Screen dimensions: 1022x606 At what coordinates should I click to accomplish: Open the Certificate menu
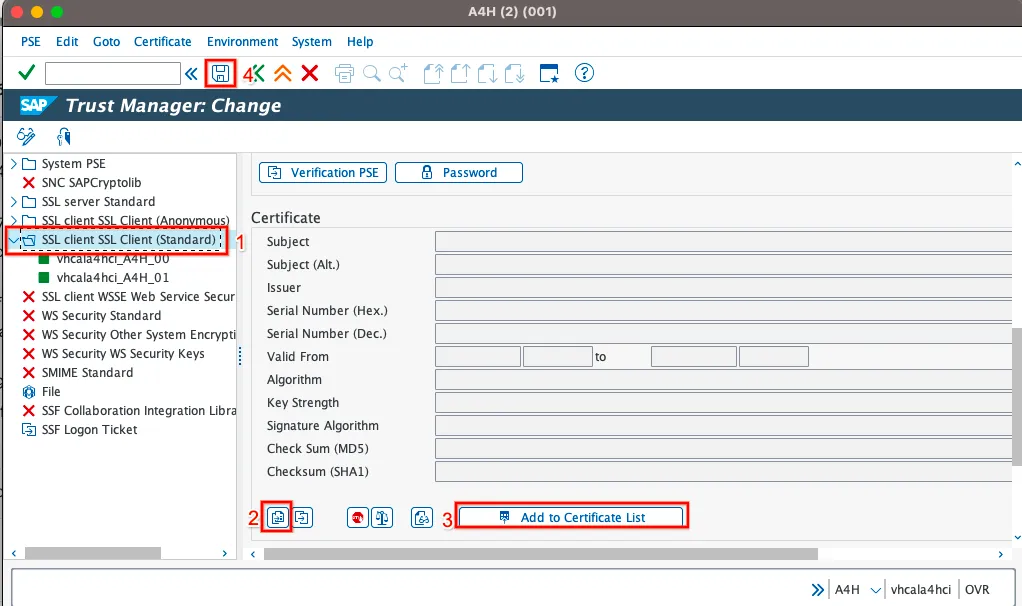(162, 42)
